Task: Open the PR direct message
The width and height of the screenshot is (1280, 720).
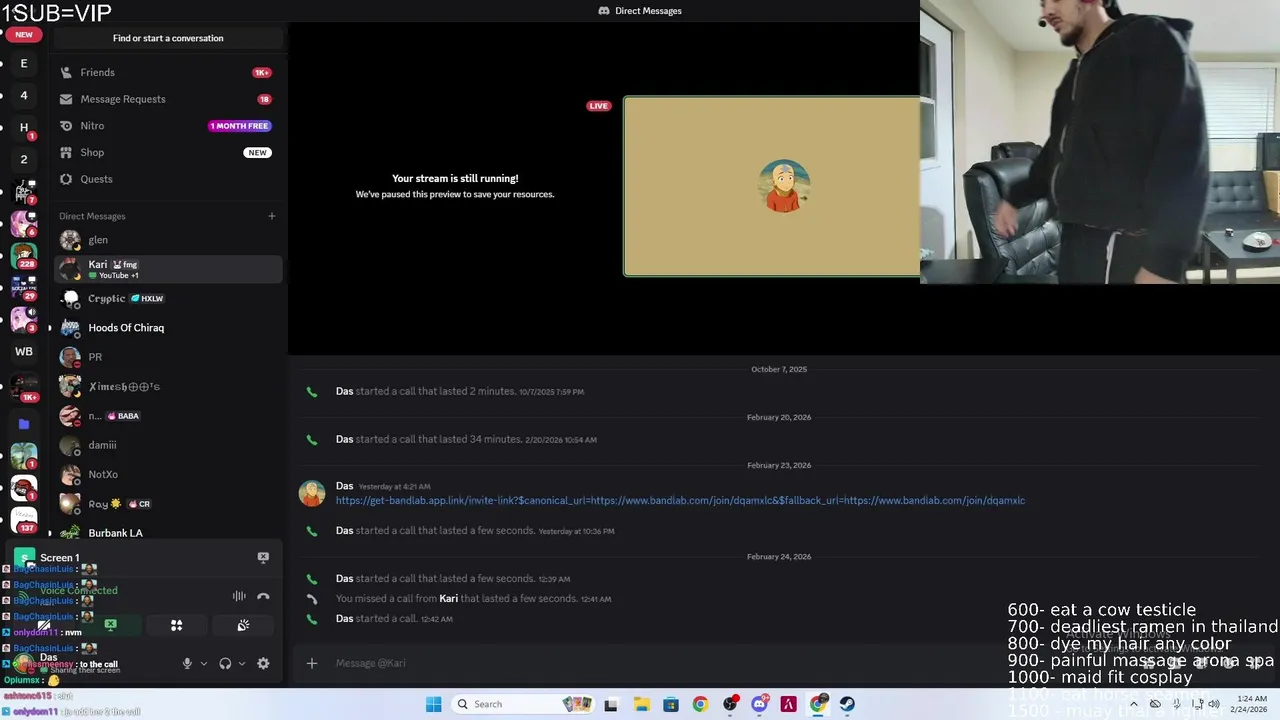Action: [x=168, y=357]
